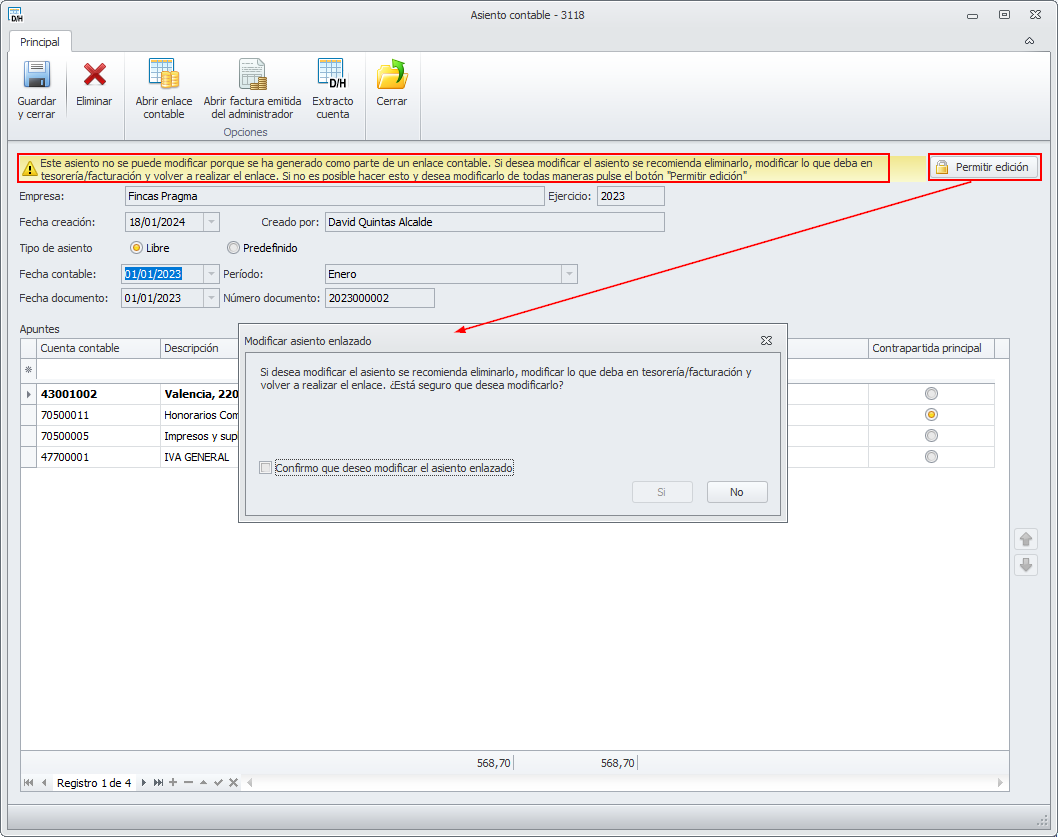Select contrapartida principal radio for 47700001
This screenshot has height=837, width=1058.
[931, 457]
